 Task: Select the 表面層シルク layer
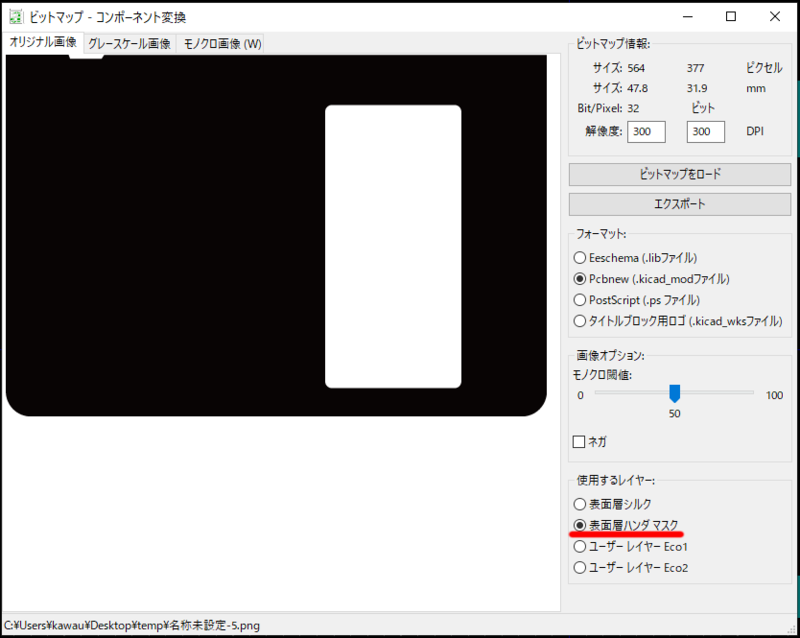click(581, 504)
